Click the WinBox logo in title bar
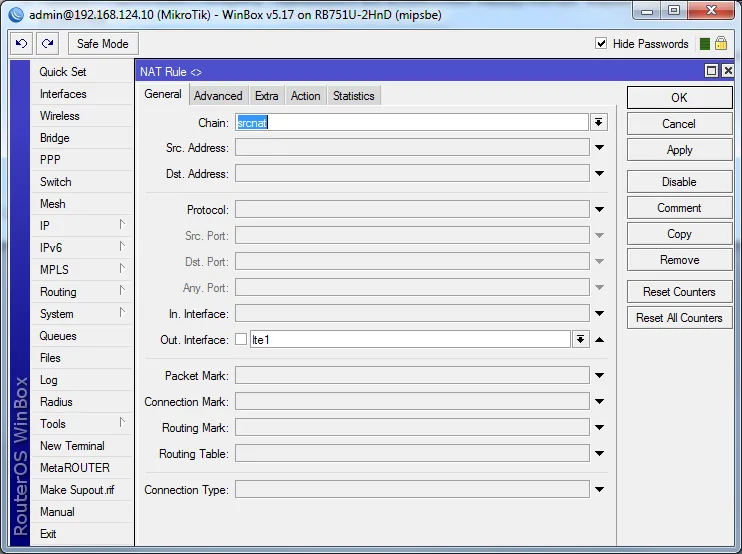The width and height of the screenshot is (742, 554). click(x=16, y=15)
